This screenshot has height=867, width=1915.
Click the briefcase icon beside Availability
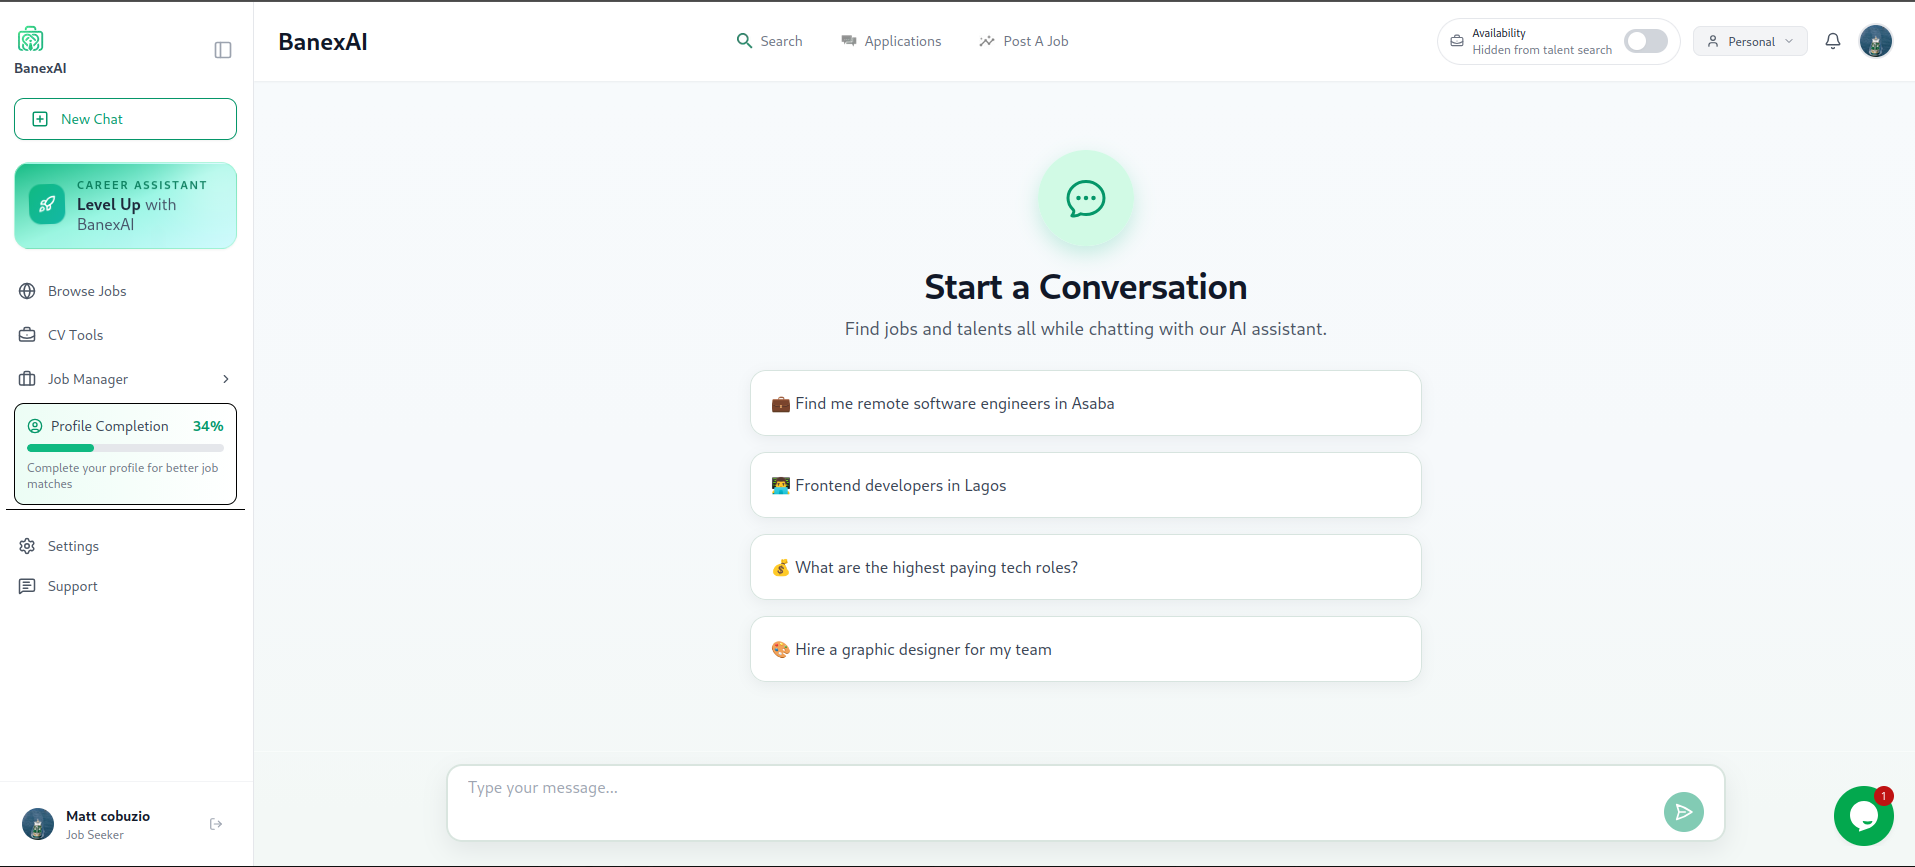(x=1457, y=41)
